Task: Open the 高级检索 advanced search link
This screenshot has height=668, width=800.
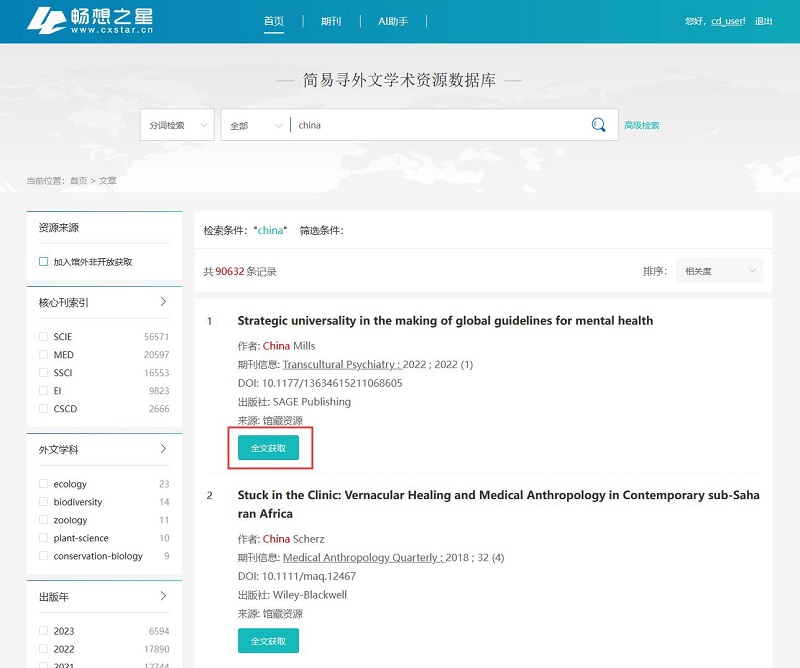Action: (x=642, y=125)
